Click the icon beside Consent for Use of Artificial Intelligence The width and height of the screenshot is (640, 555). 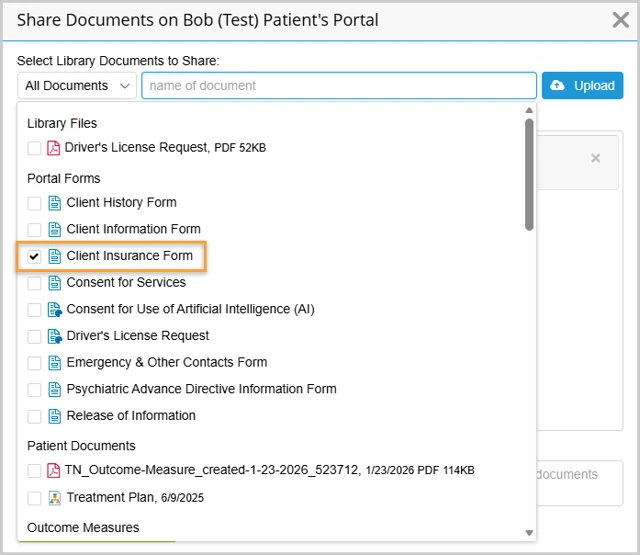tap(55, 310)
